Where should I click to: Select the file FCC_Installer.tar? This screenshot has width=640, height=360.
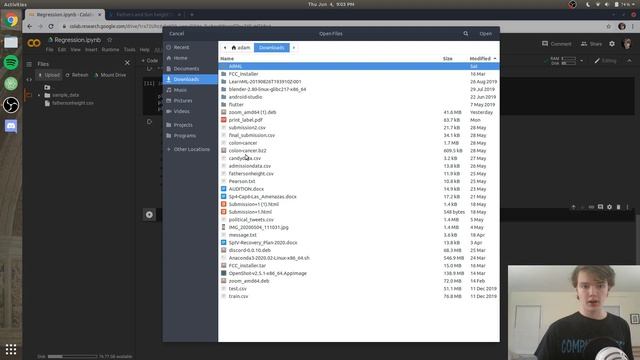pos(359,266)
